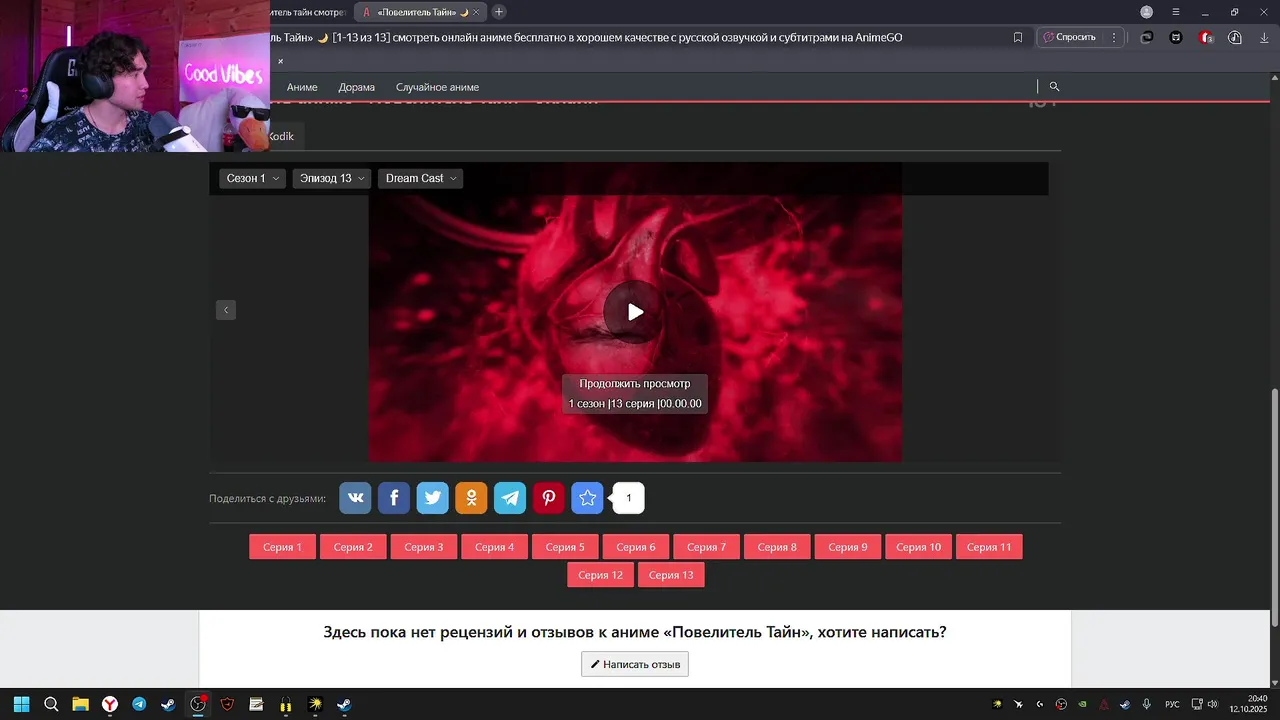Select Серия 12 episode button
Viewport: 1280px width, 720px height.
[601, 575]
